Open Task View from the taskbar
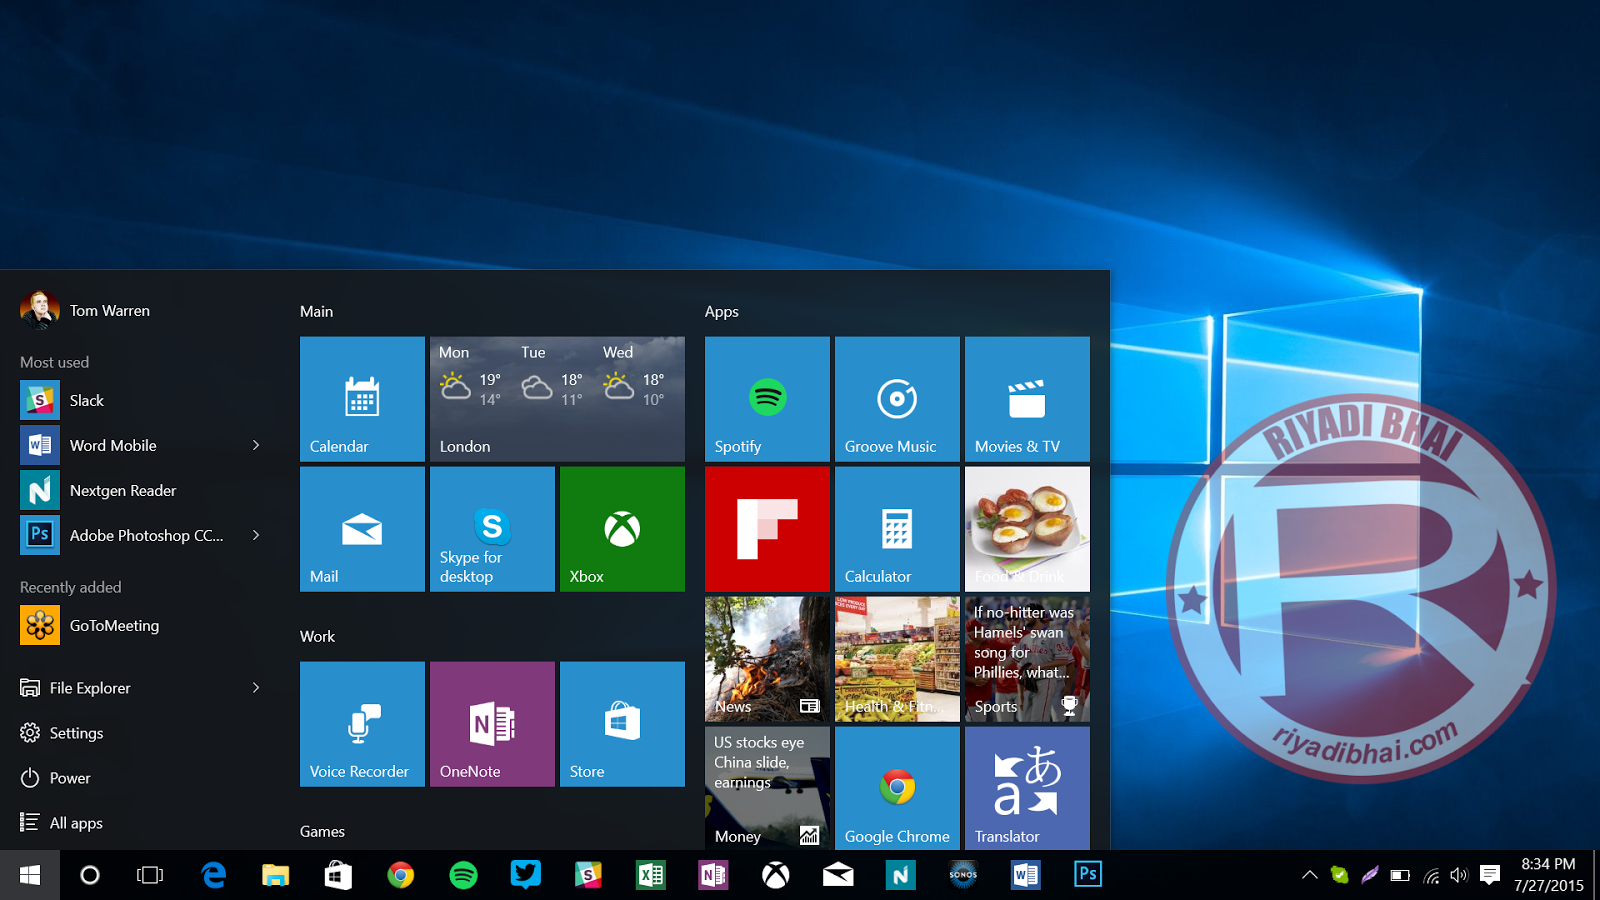This screenshot has width=1600, height=900. pos(150,875)
